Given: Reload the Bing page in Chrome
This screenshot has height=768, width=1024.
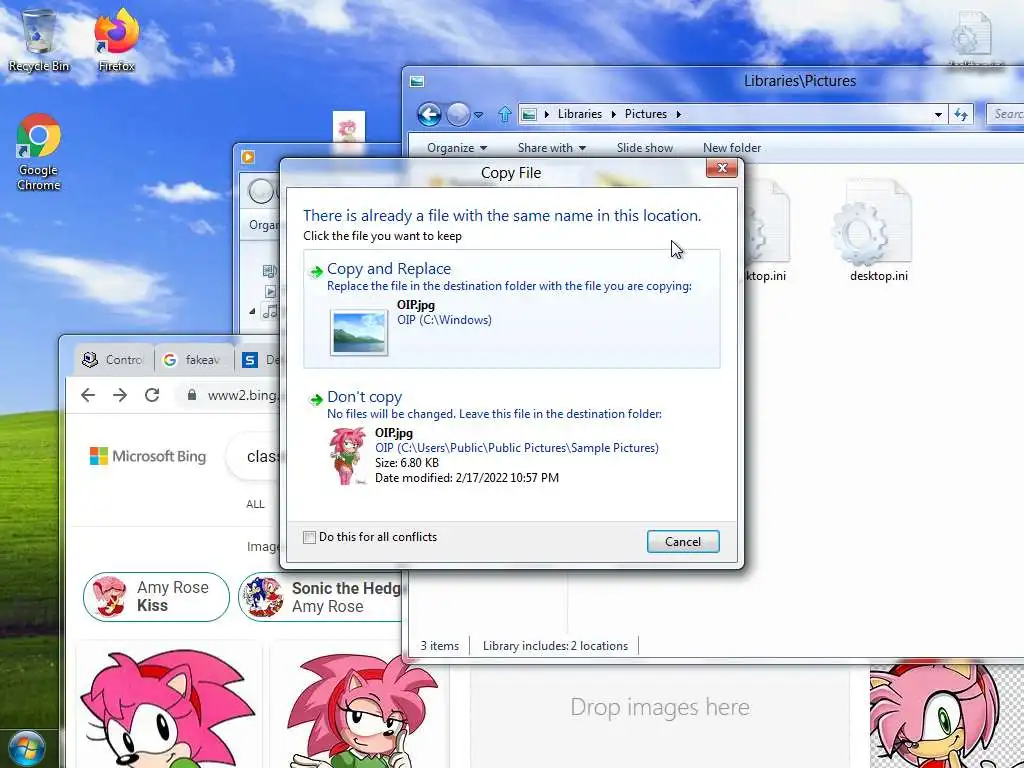Looking at the screenshot, I should pos(152,394).
